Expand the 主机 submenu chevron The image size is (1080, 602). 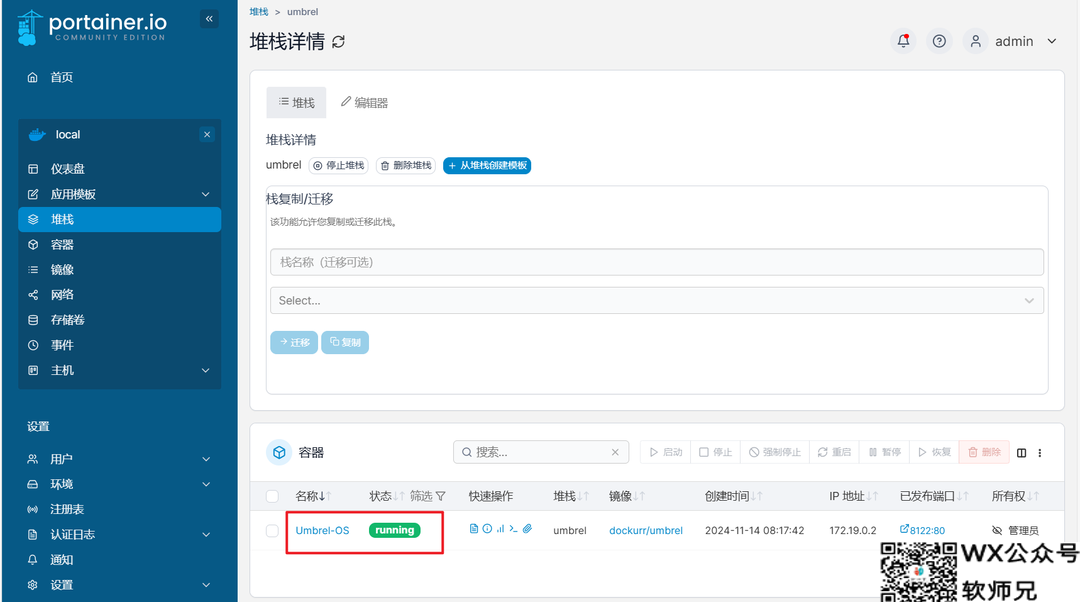click(205, 371)
